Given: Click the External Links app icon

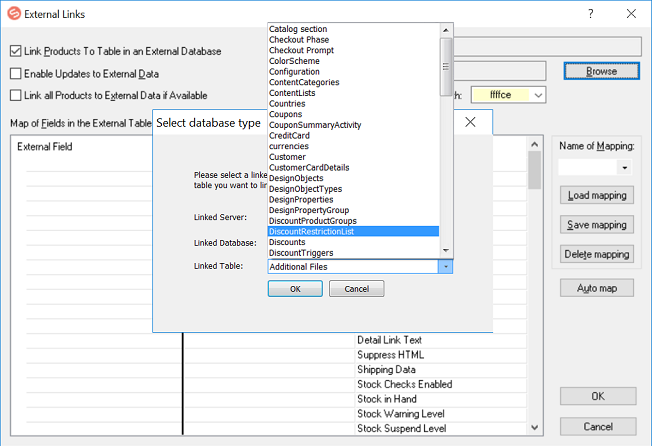Looking at the screenshot, I should pos(13,13).
